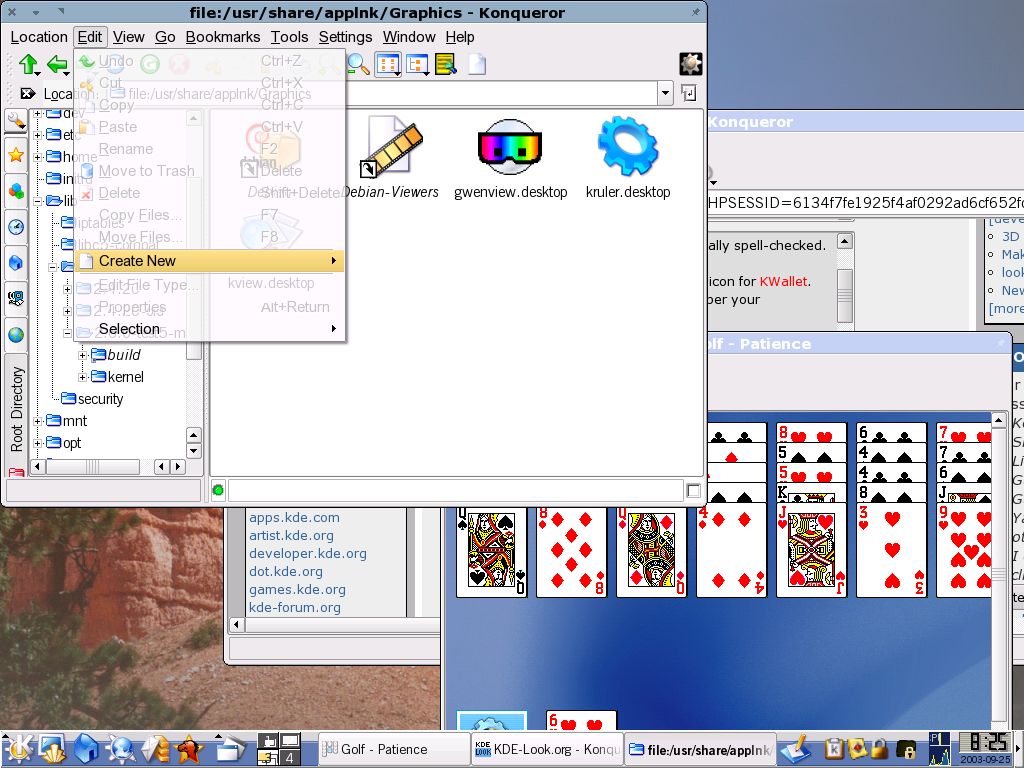
Task: Open the Tools menu
Action: [x=289, y=37]
